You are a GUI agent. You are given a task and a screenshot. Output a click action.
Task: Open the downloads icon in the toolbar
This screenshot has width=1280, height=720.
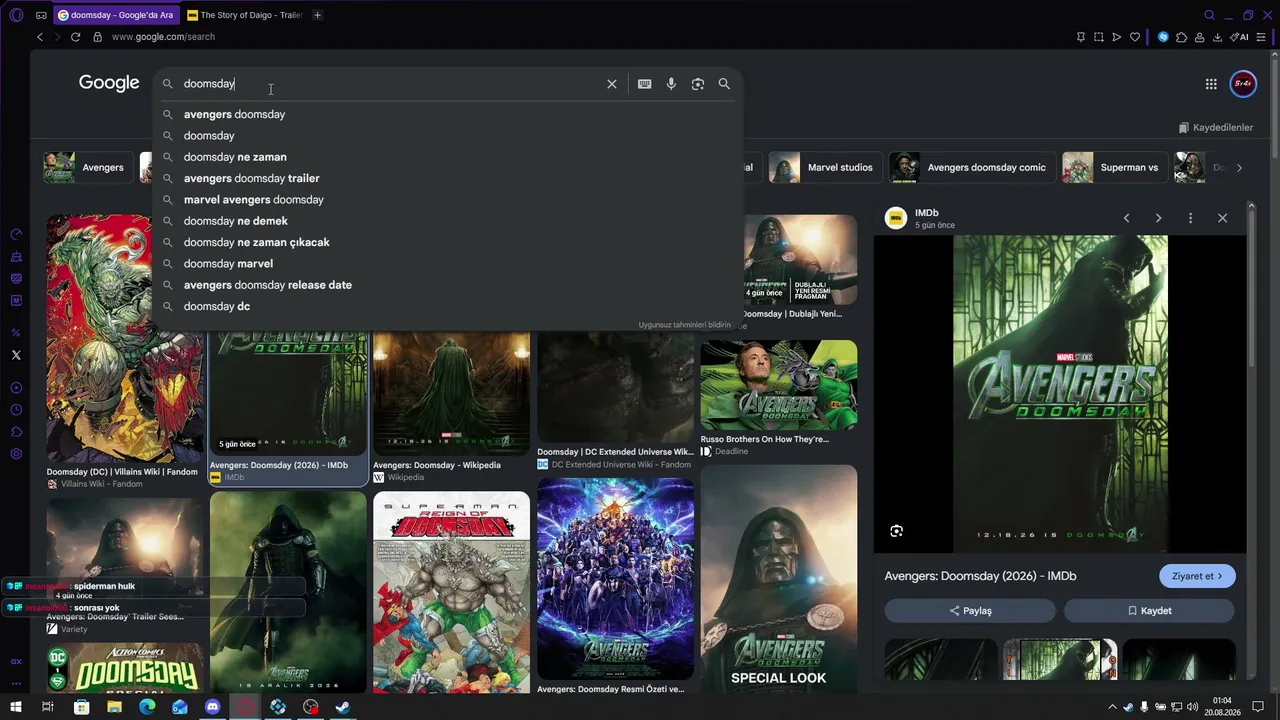pyautogui.click(x=1217, y=37)
